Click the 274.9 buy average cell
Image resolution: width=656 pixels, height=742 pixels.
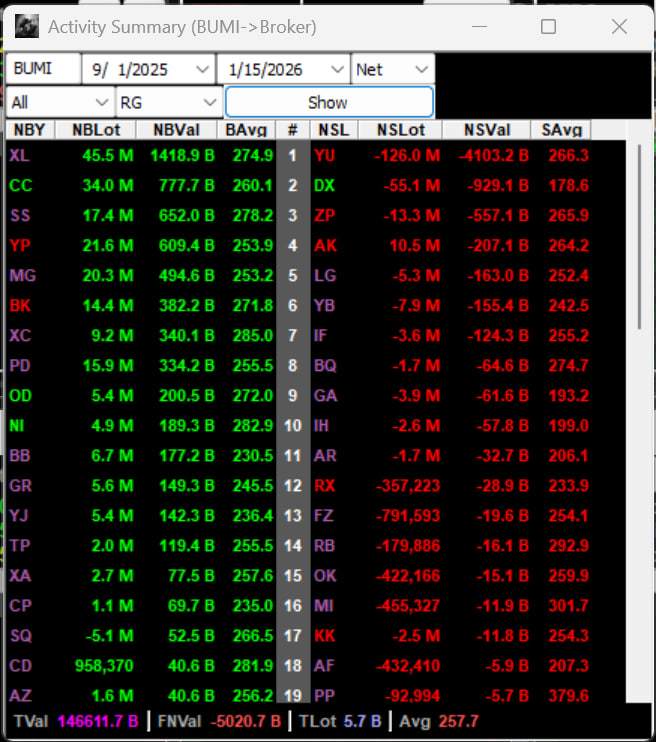tap(253, 155)
